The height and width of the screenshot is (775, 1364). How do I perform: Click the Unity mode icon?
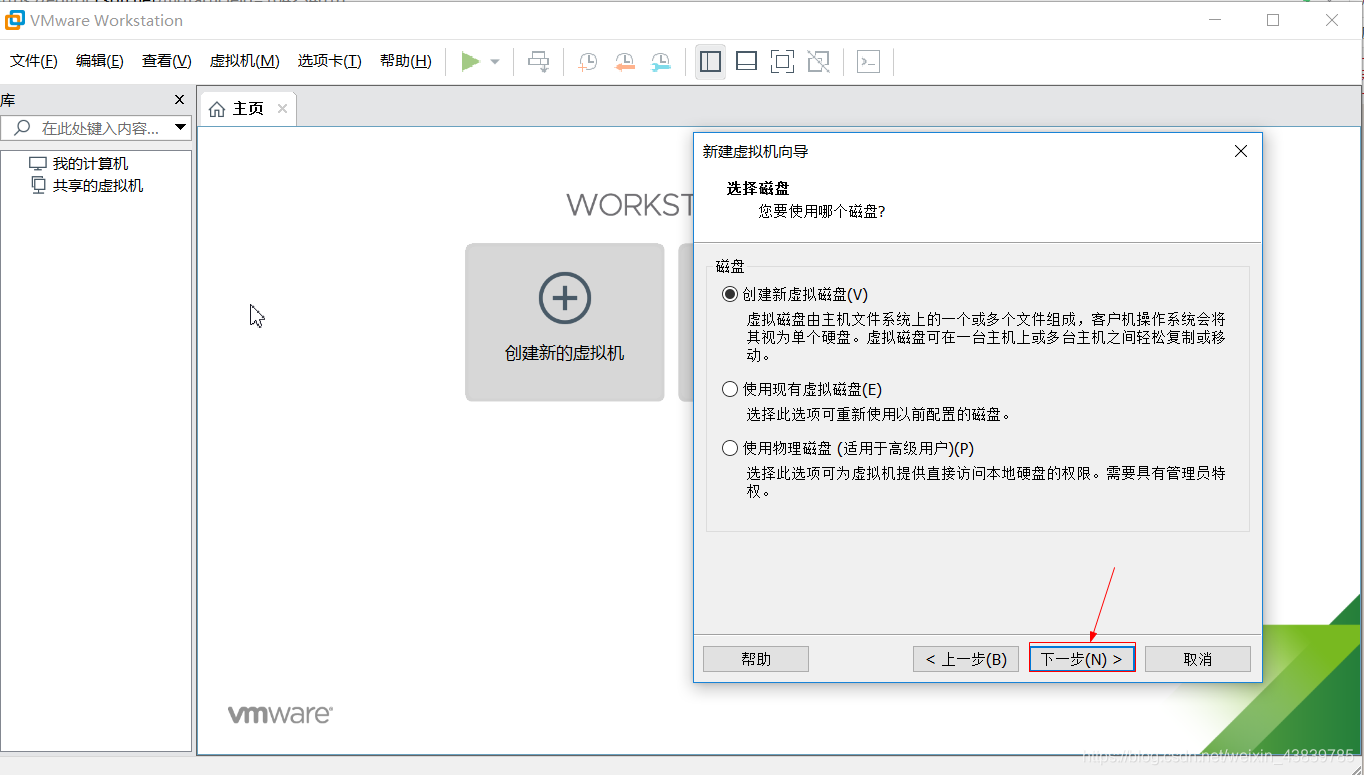click(x=818, y=61)
